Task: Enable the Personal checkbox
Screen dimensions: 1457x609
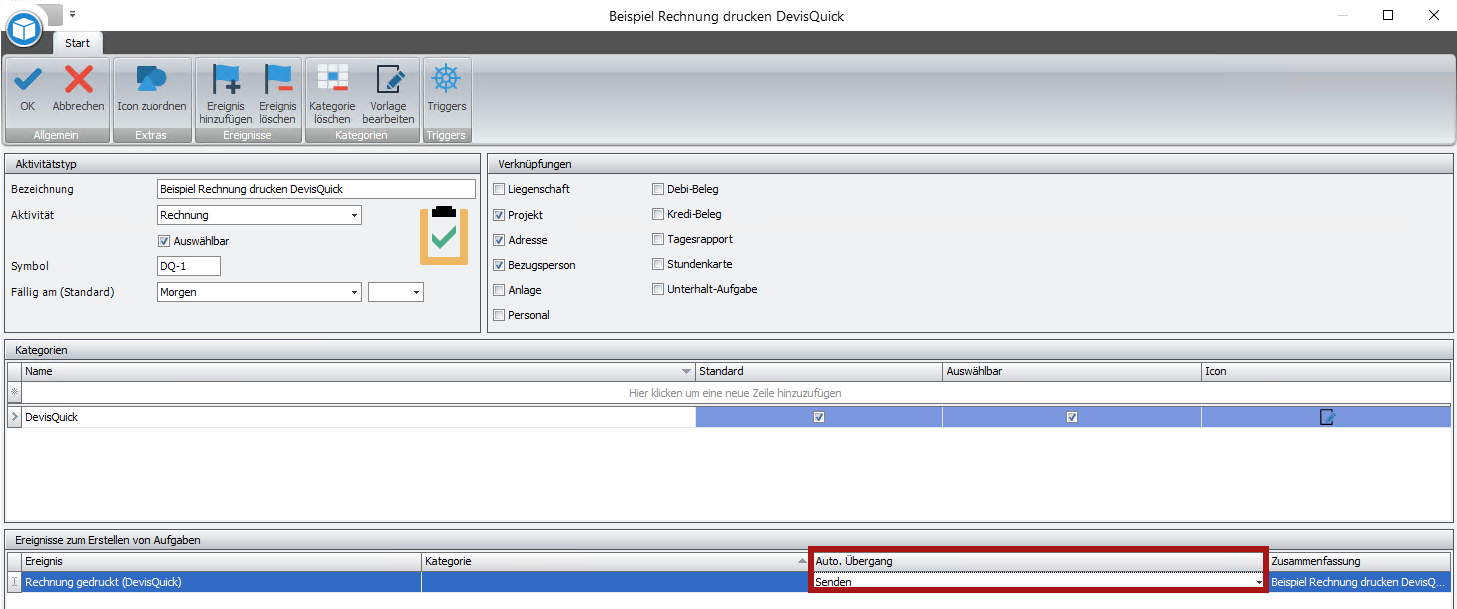Action: click(x=499, y=315)
